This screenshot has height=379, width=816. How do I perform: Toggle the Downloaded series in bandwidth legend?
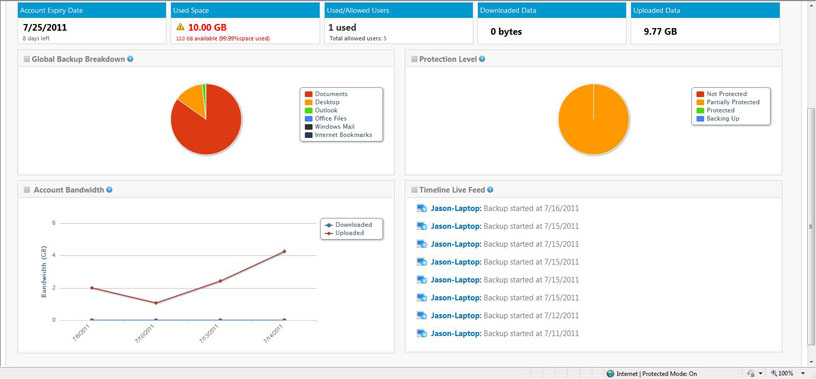tap(348, 225)
